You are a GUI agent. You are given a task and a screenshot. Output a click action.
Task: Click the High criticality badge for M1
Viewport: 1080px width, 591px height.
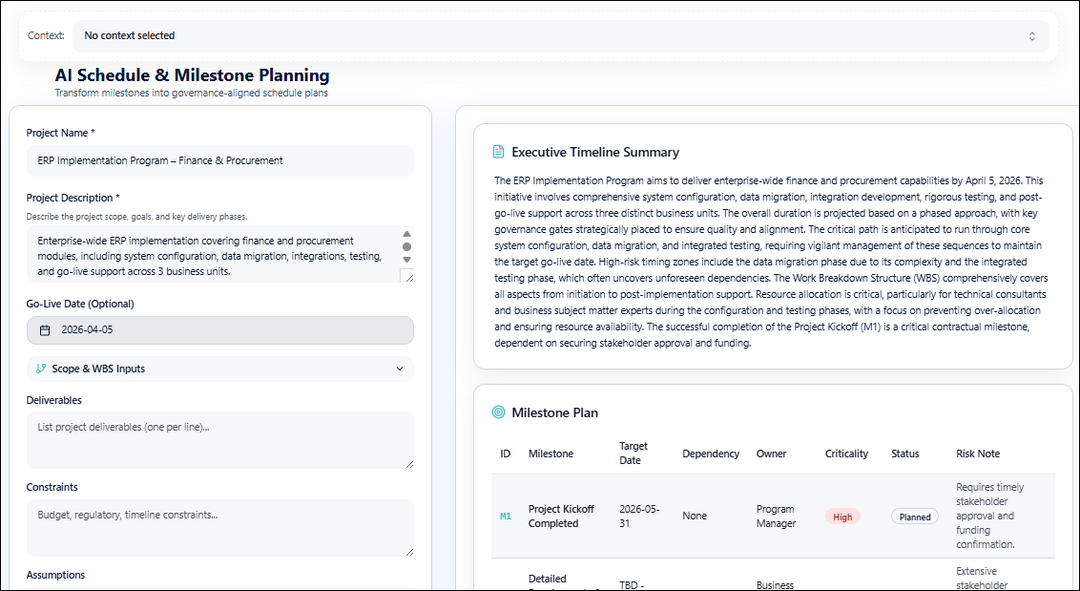pyautogui.click(x=842, y=517)
